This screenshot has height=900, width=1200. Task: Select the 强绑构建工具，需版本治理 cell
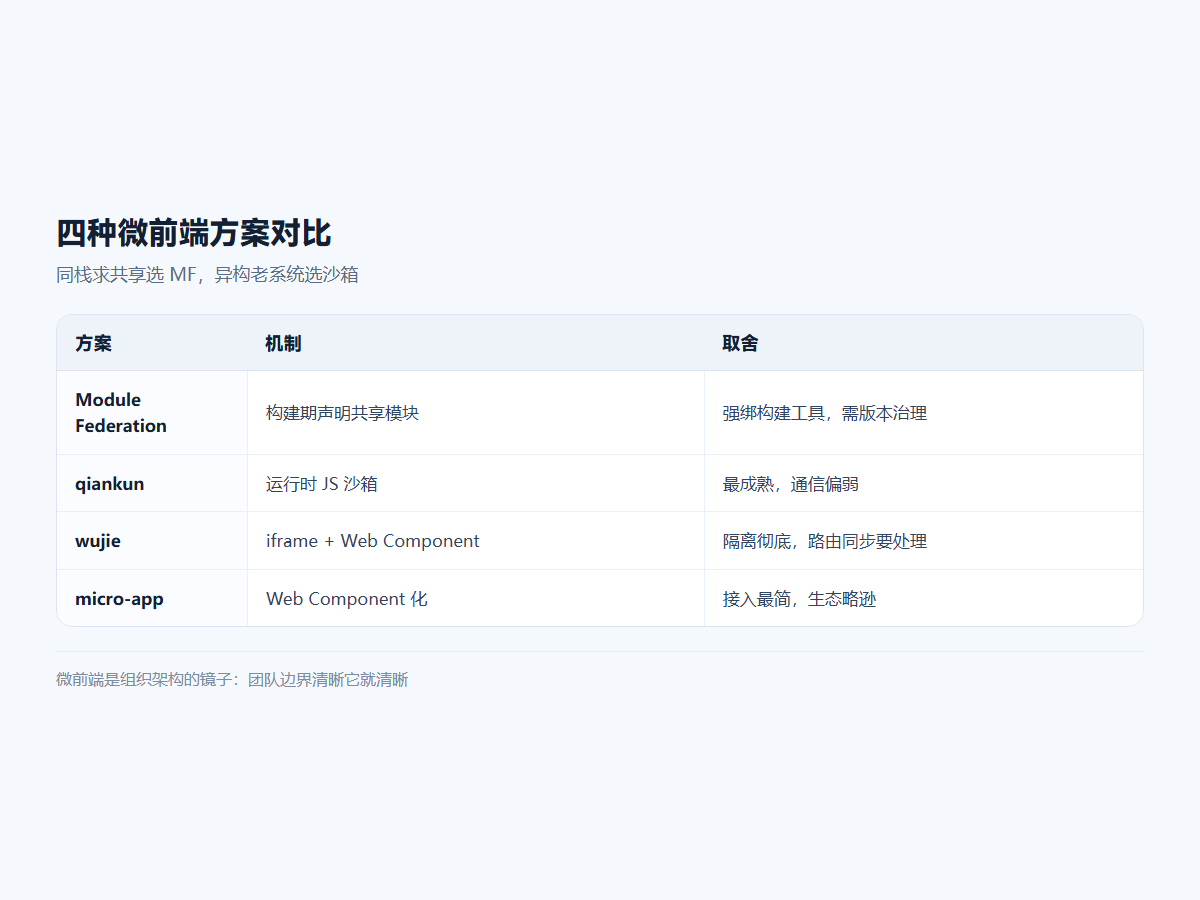(924, 413)
